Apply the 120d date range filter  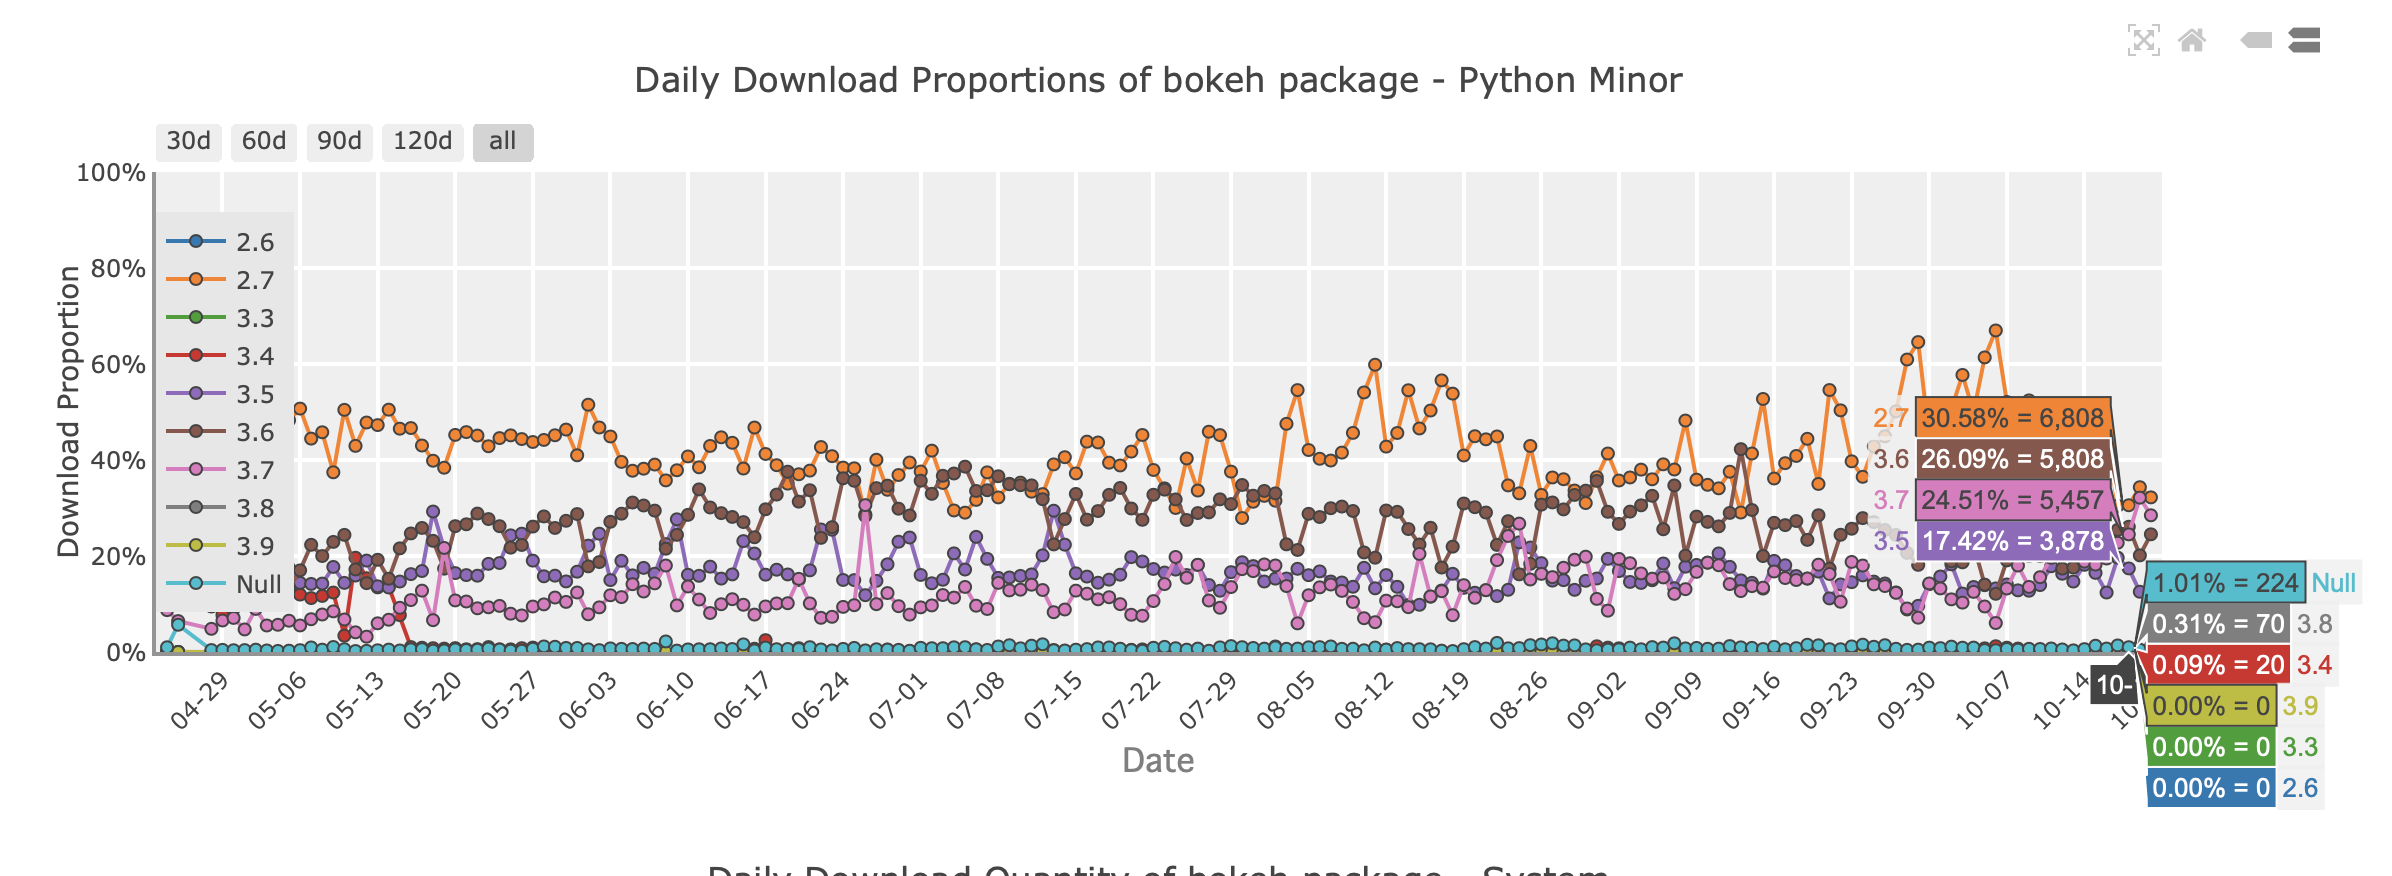pyautogui.click(x=422, y=141)
